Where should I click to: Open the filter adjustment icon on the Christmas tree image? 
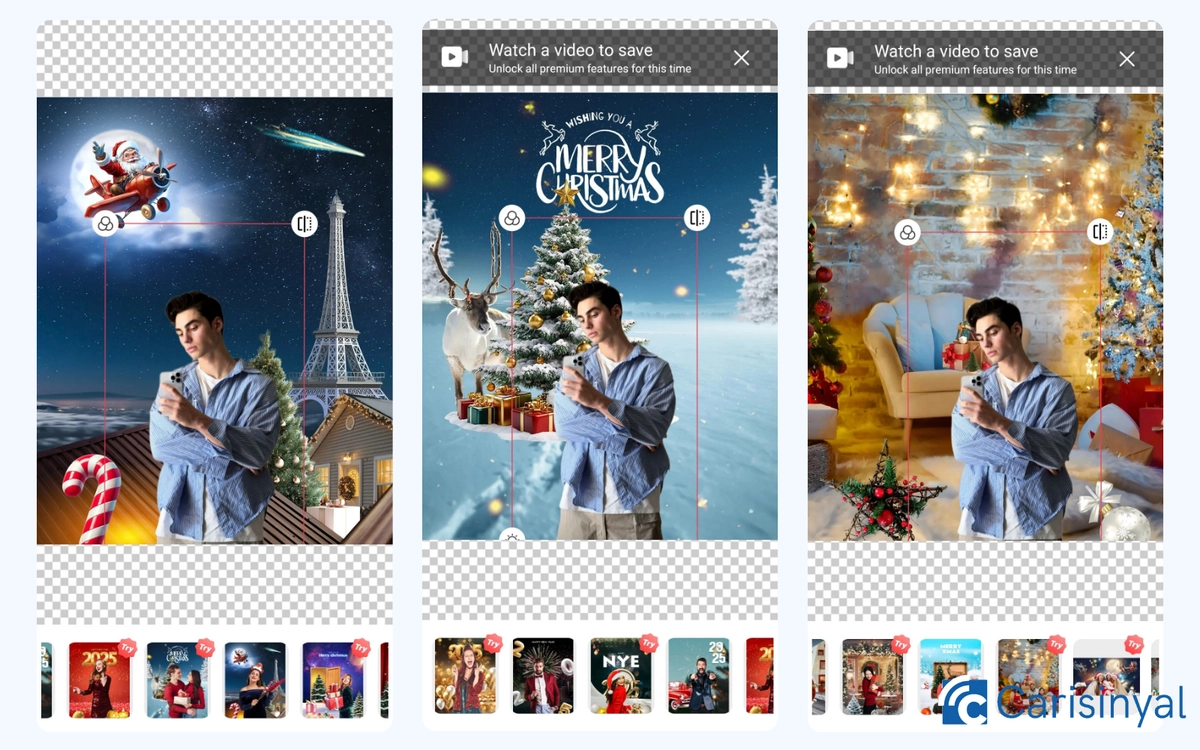513,215
